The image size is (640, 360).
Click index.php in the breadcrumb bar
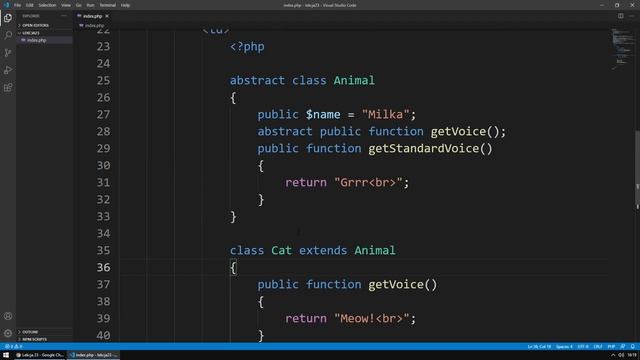[94, 25]
